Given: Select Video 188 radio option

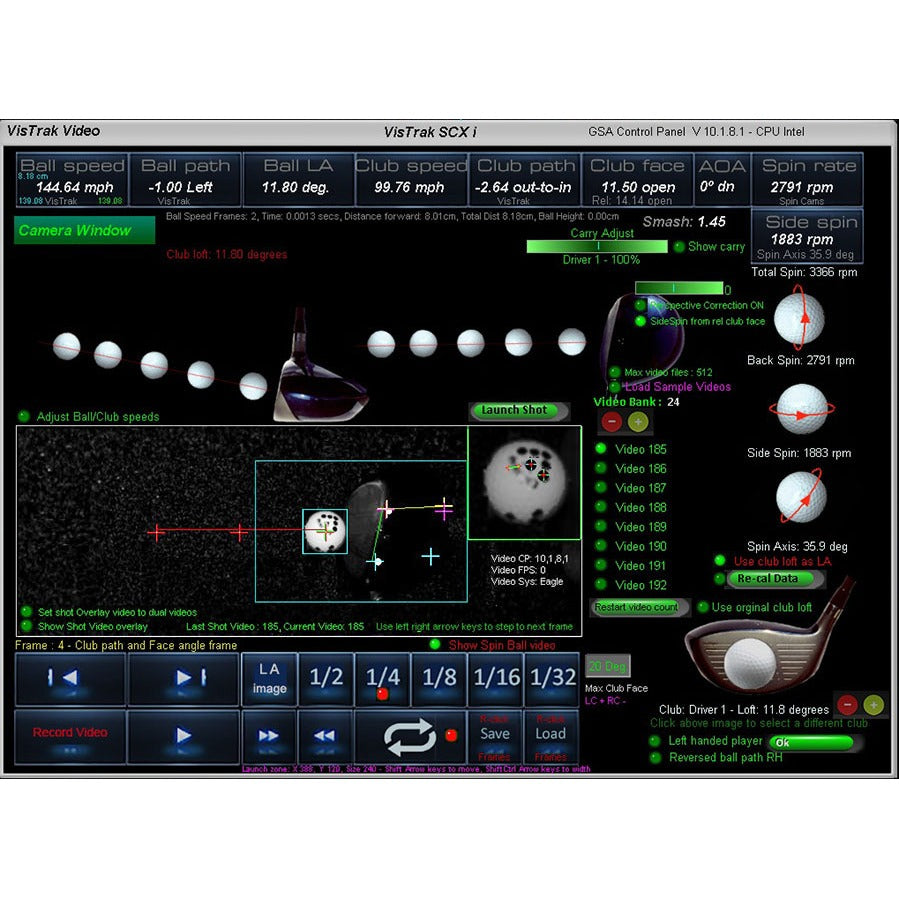Looking at the screenshot, I should pyautogui.click(x=601, y=507).
